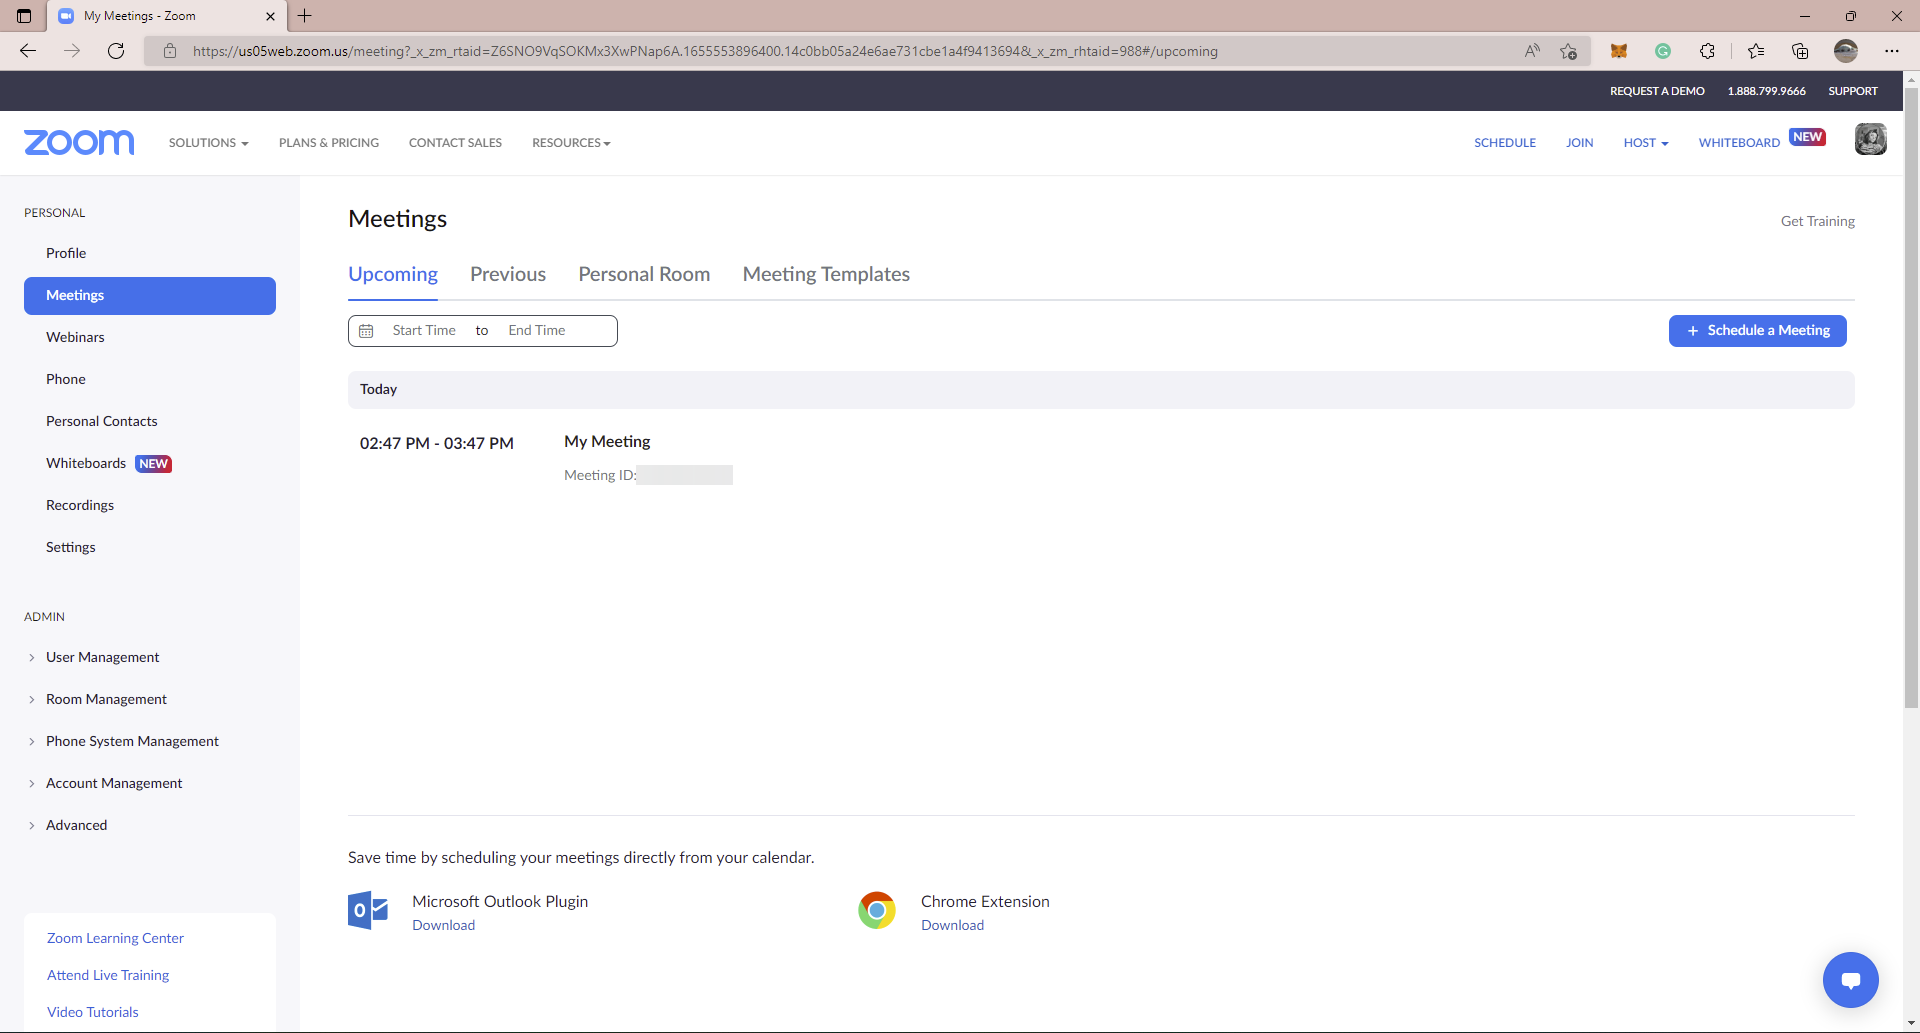Click the calendar icon in date range

pos(366,331)
